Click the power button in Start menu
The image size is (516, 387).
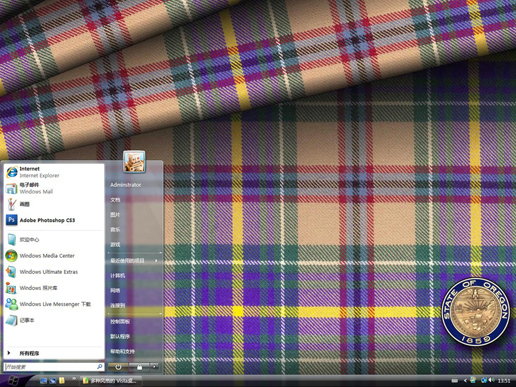pos(118,367)
